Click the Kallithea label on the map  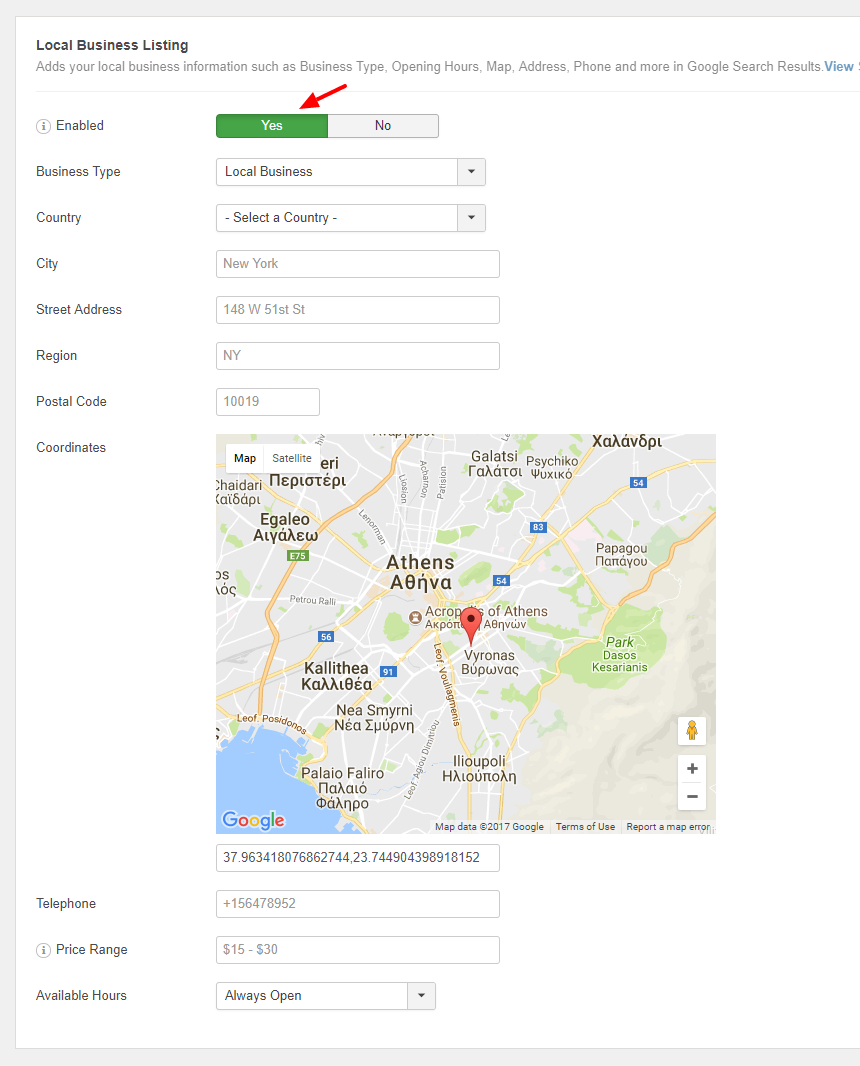point(337,676)
